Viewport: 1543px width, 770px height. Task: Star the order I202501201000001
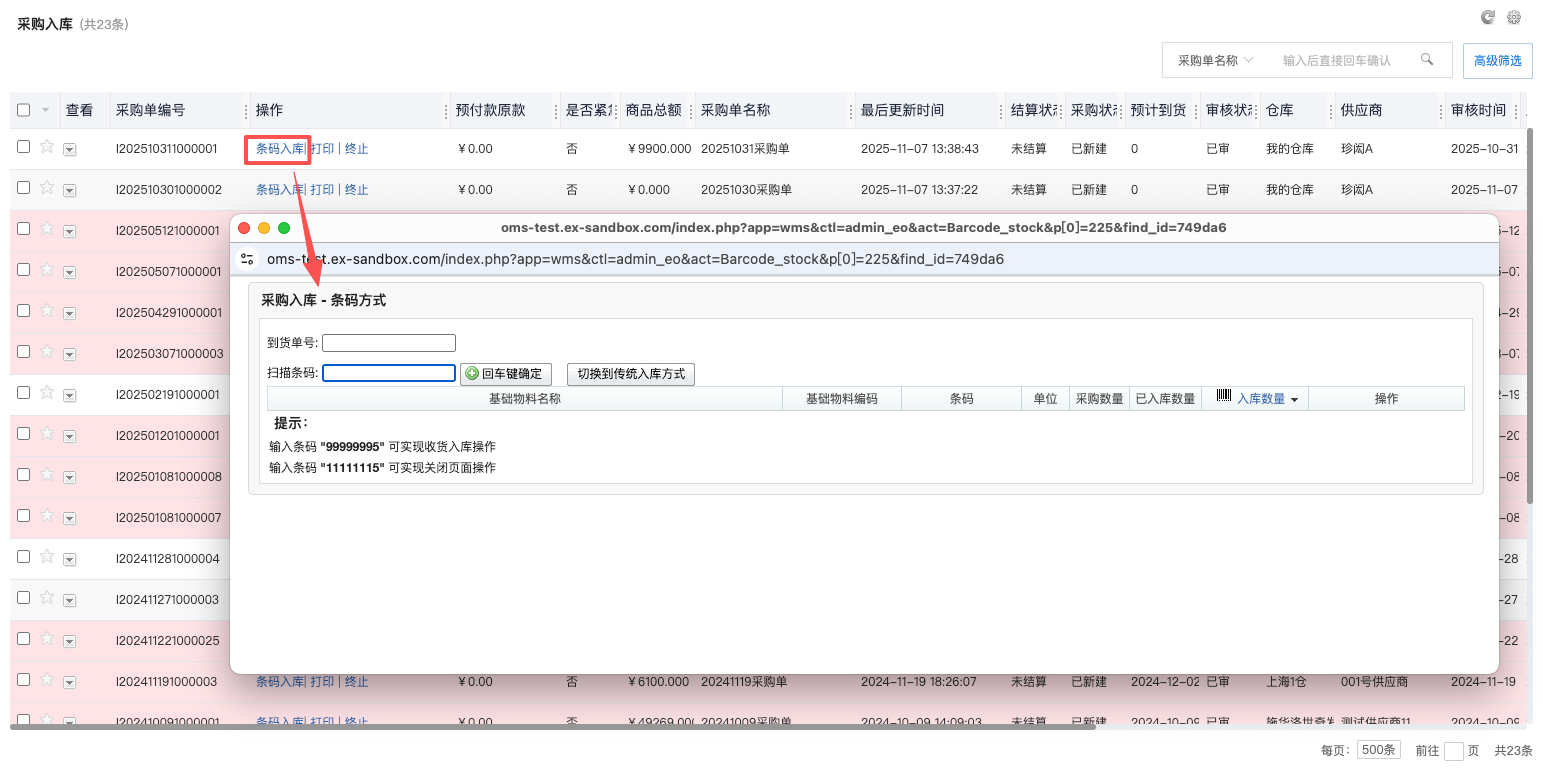click(x=46, y=435)
